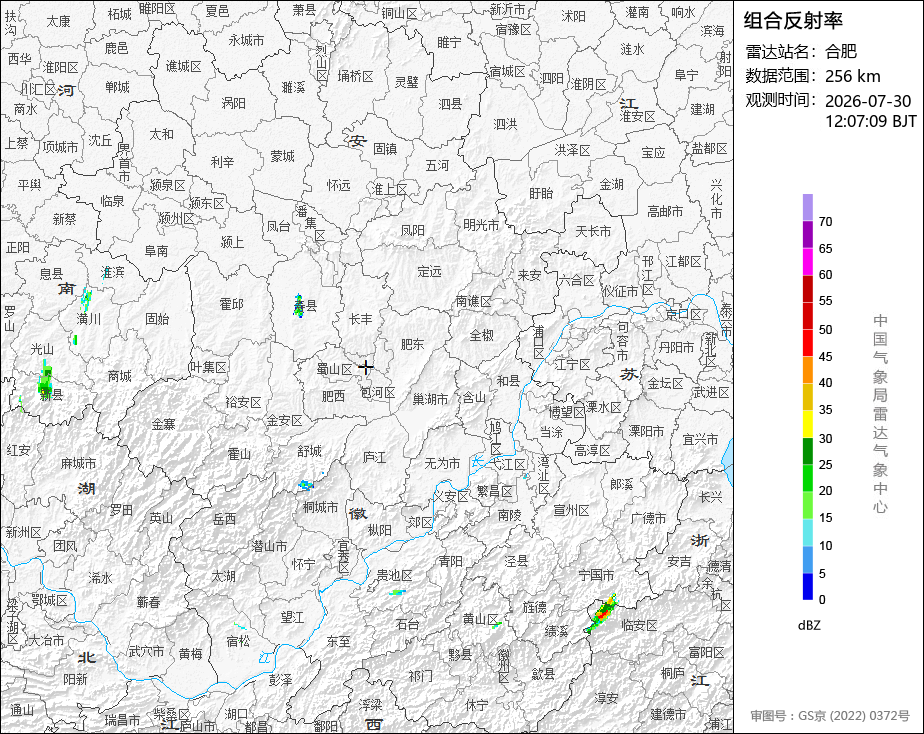Click the 审图号 GS京 (2022) 0372号 text
924x734 pixels.
[830, 716]
